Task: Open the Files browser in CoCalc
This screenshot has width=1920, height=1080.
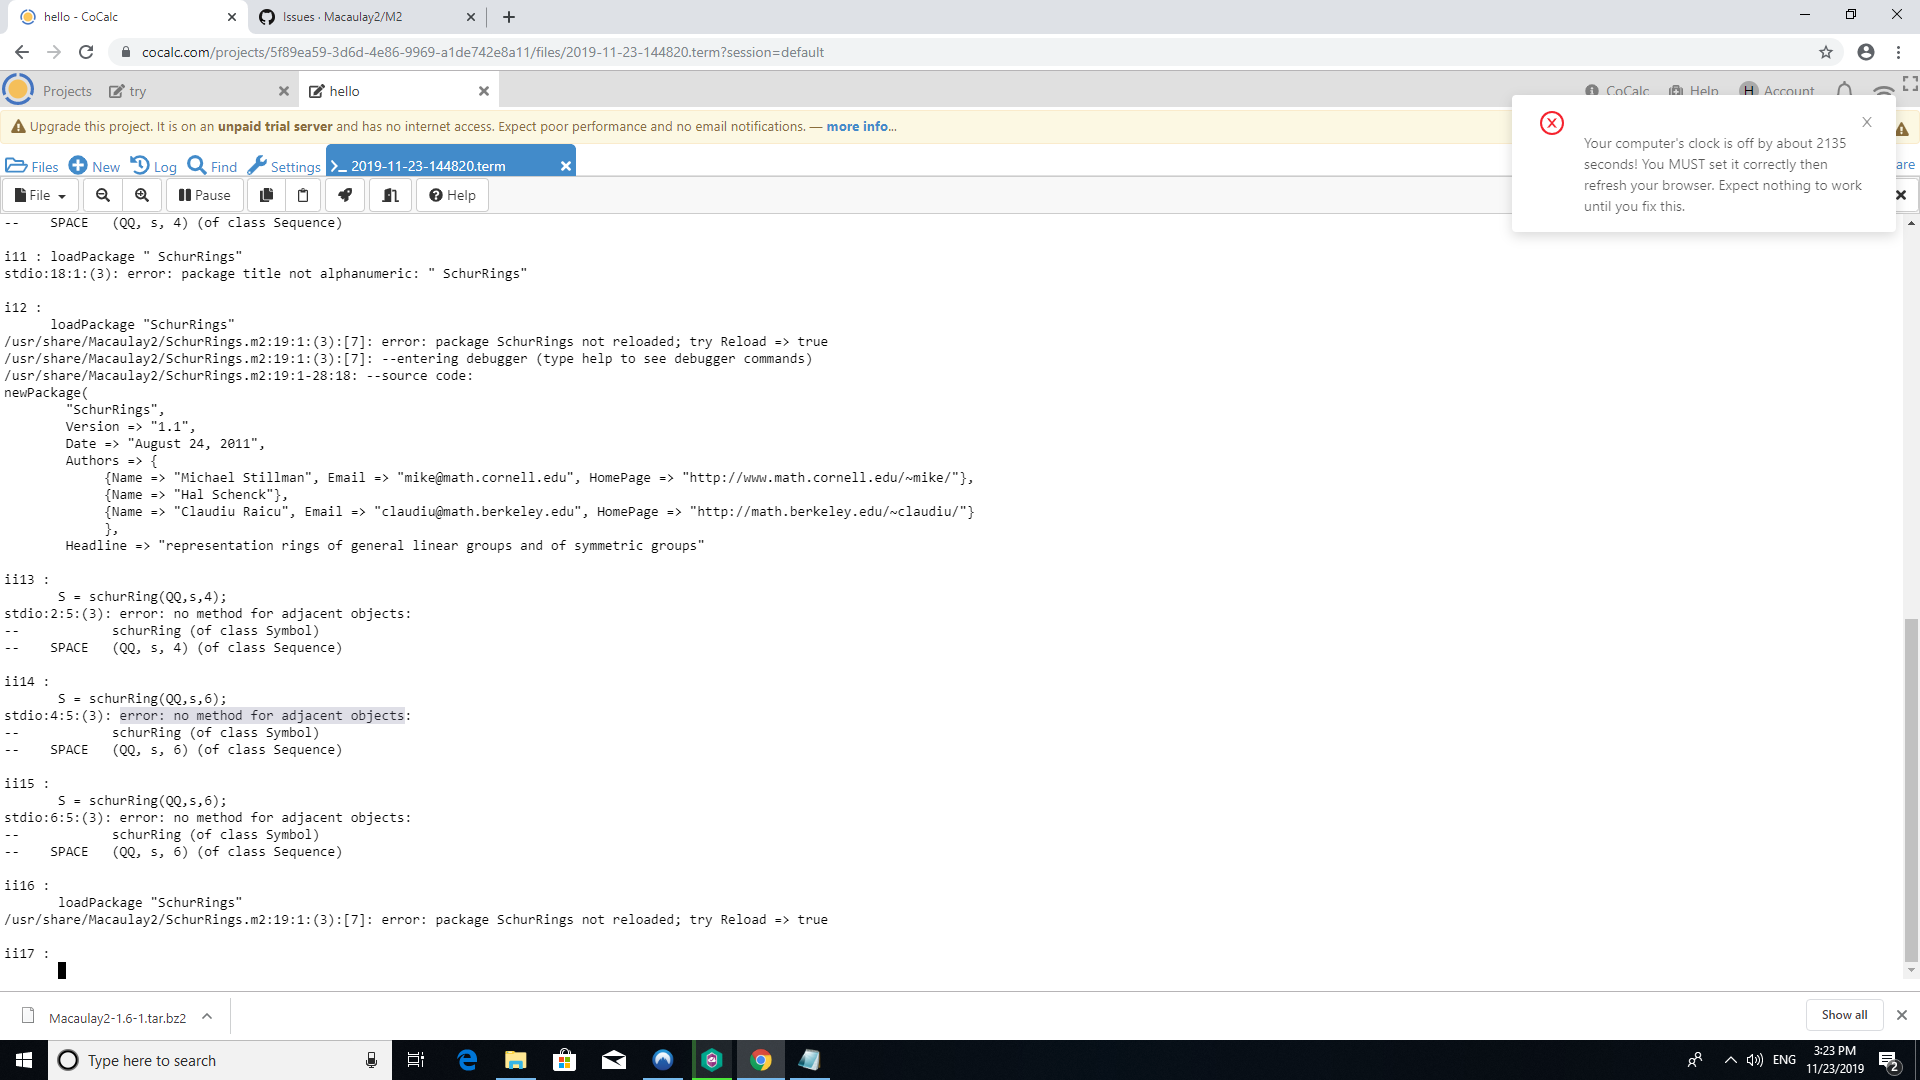Action: pos(32,165)
